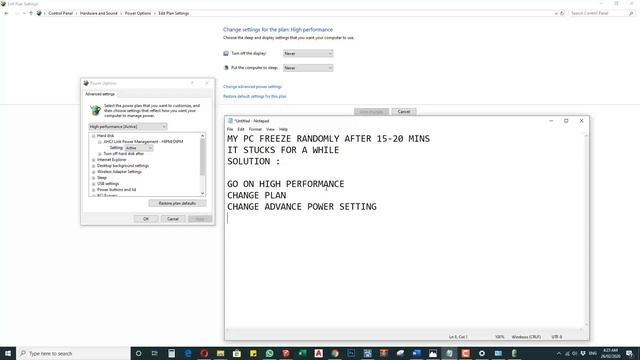Open Photos app from the taskbar
The image size is (640, 360).
tap(433, 353)
